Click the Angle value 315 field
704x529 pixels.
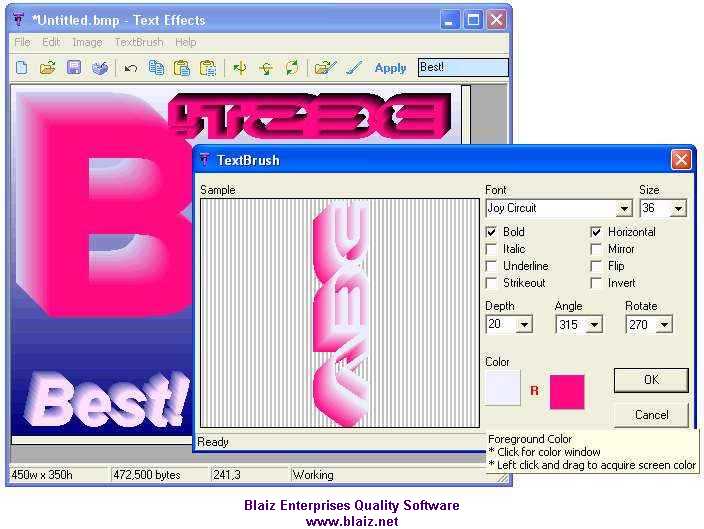[x=571, y=324]
